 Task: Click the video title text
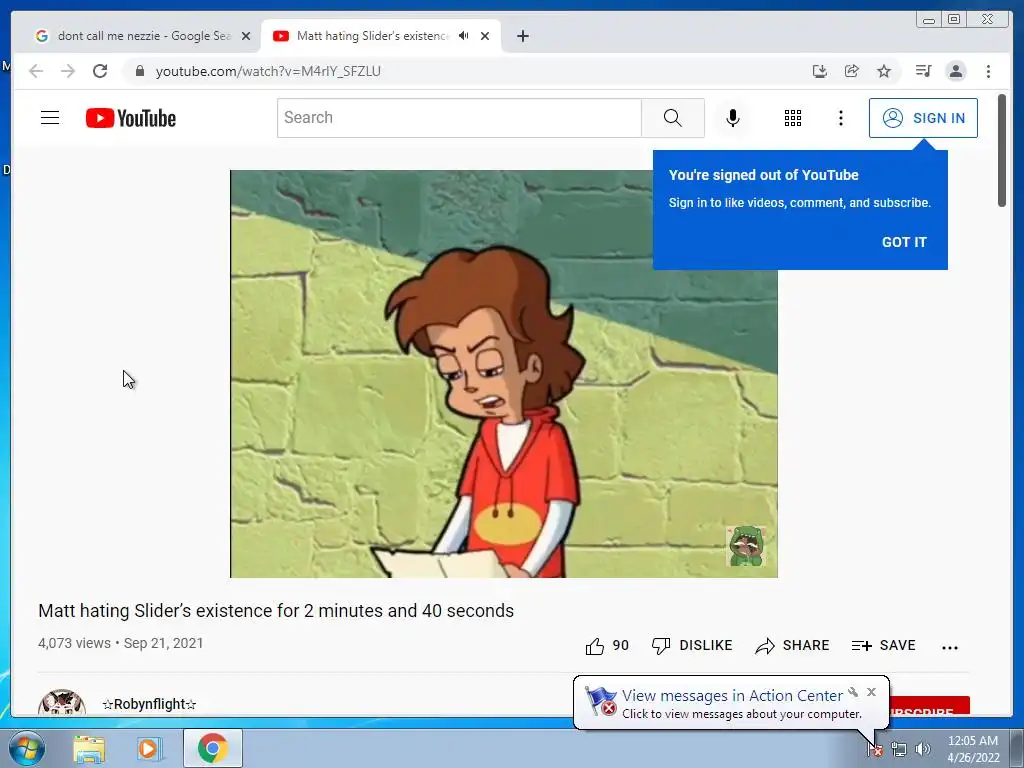(276, 611)
